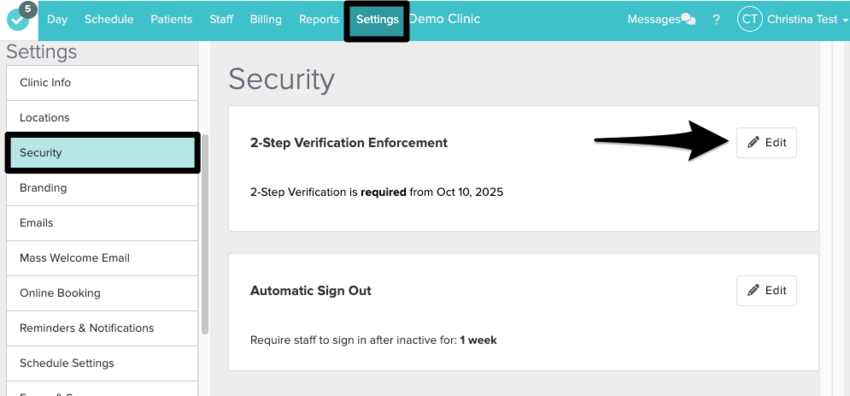Open the Messages chat bubbles icon
Viewport: 850px width, 396px height.
(x=688, y=20)
